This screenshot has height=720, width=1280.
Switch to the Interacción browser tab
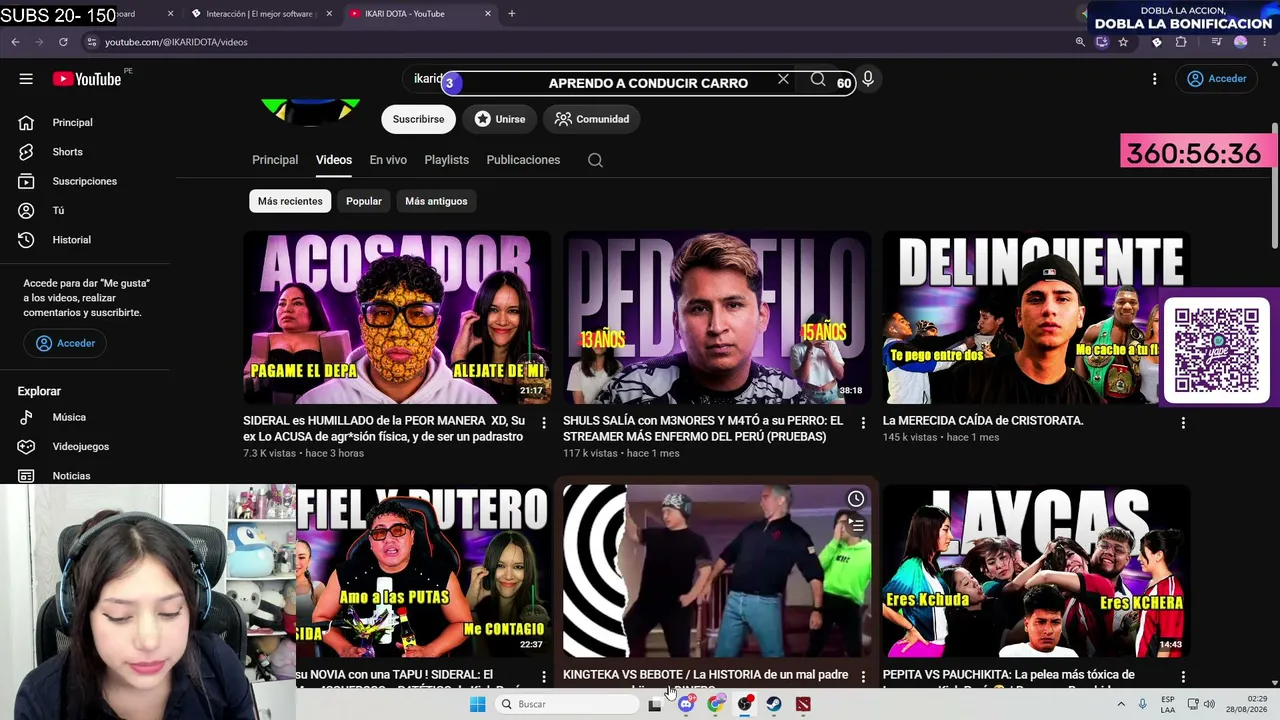[258, 14]
